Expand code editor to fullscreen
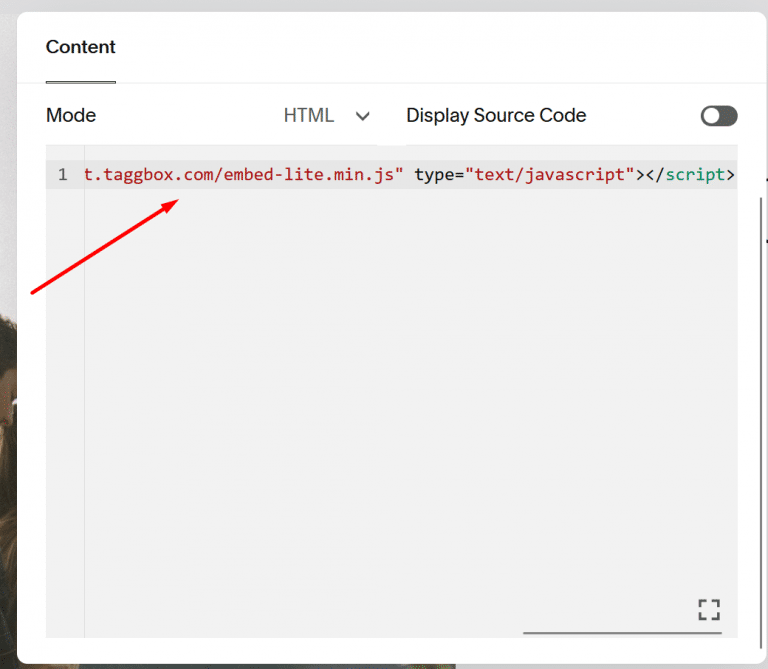 pyautogui.click(x=708, y=609)
